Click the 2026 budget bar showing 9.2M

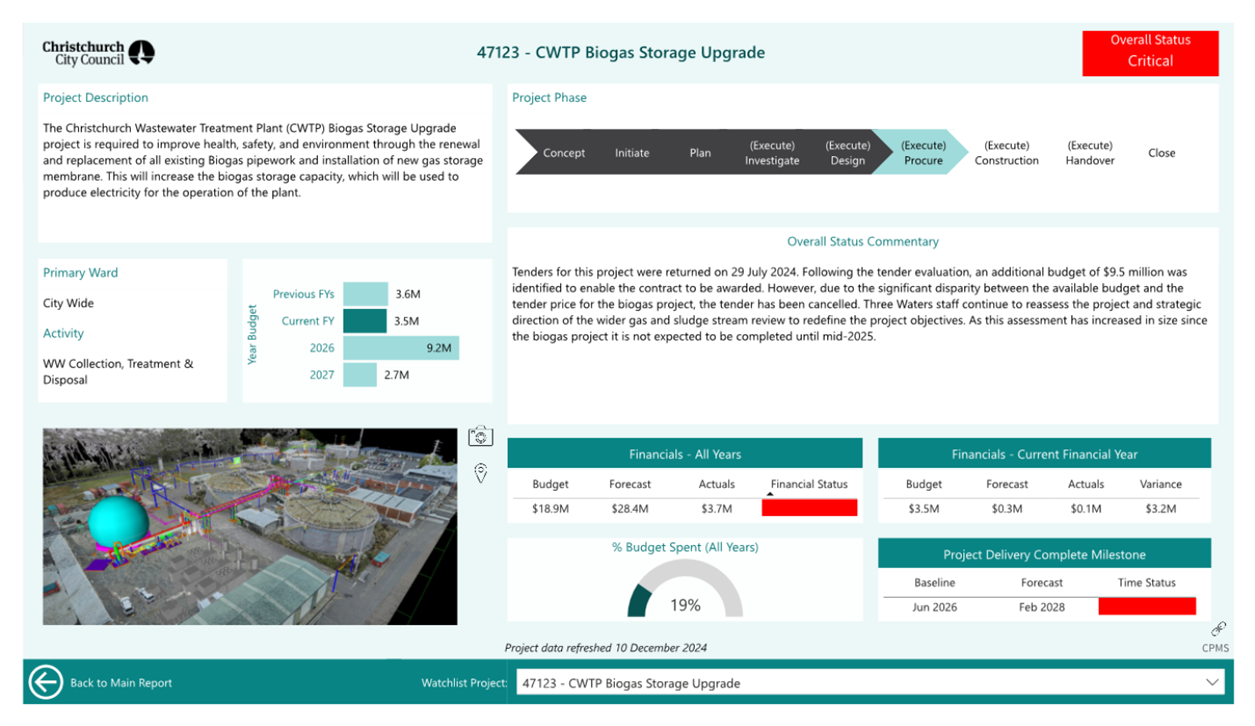pyautogui.click(x=401, y=348)
